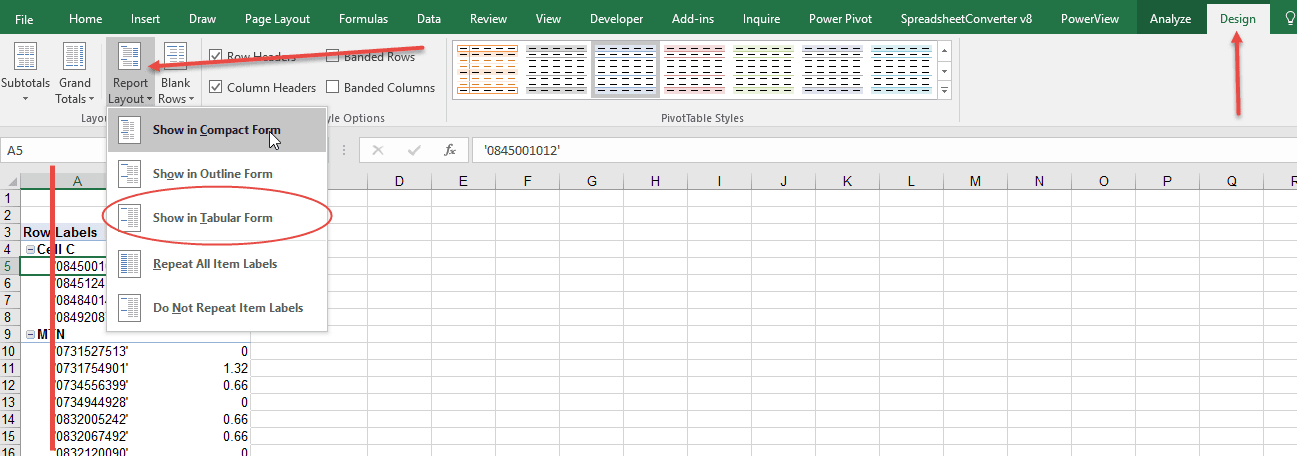Image resolution: width=1297 pixels, height=456 pixels.
Task: Click the Tabular Form layout icon
Action: pyautogui.click(x=130, y=218)
